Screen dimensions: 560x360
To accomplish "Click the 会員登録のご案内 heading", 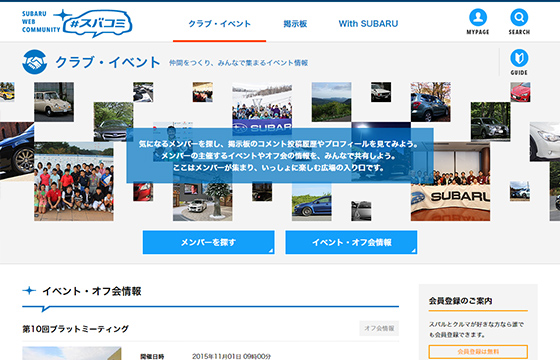I will (x=460, y=301).
